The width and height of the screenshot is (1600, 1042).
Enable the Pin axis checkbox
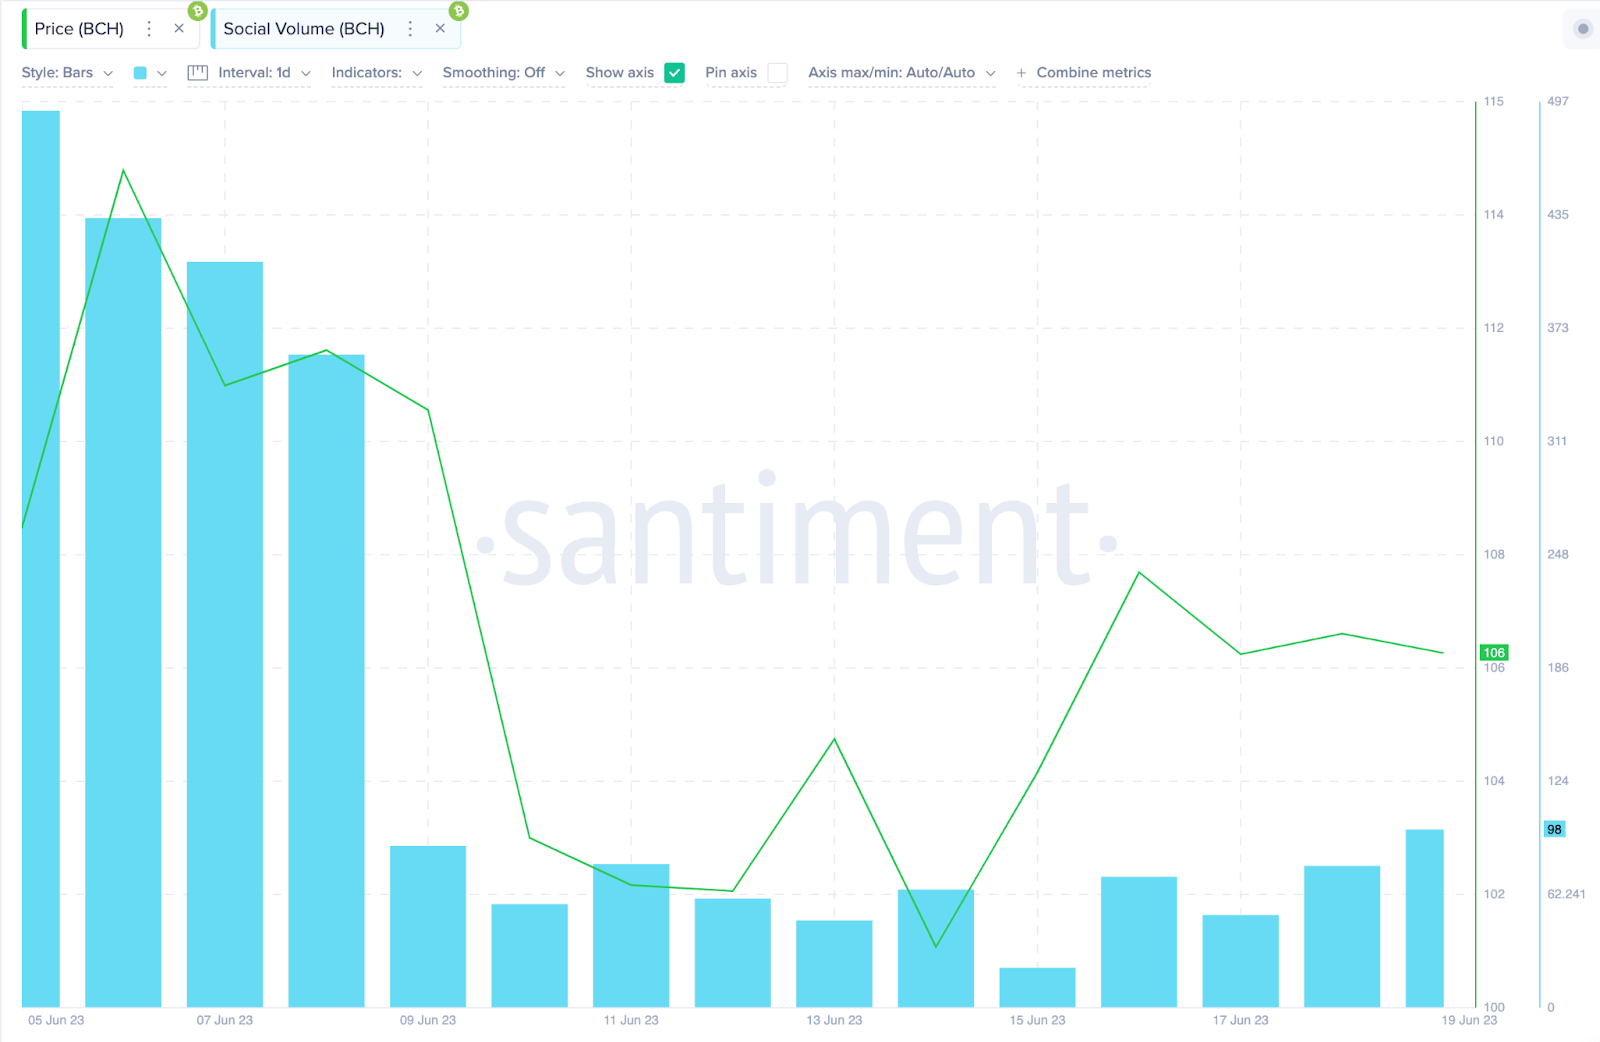click(777, 73)
